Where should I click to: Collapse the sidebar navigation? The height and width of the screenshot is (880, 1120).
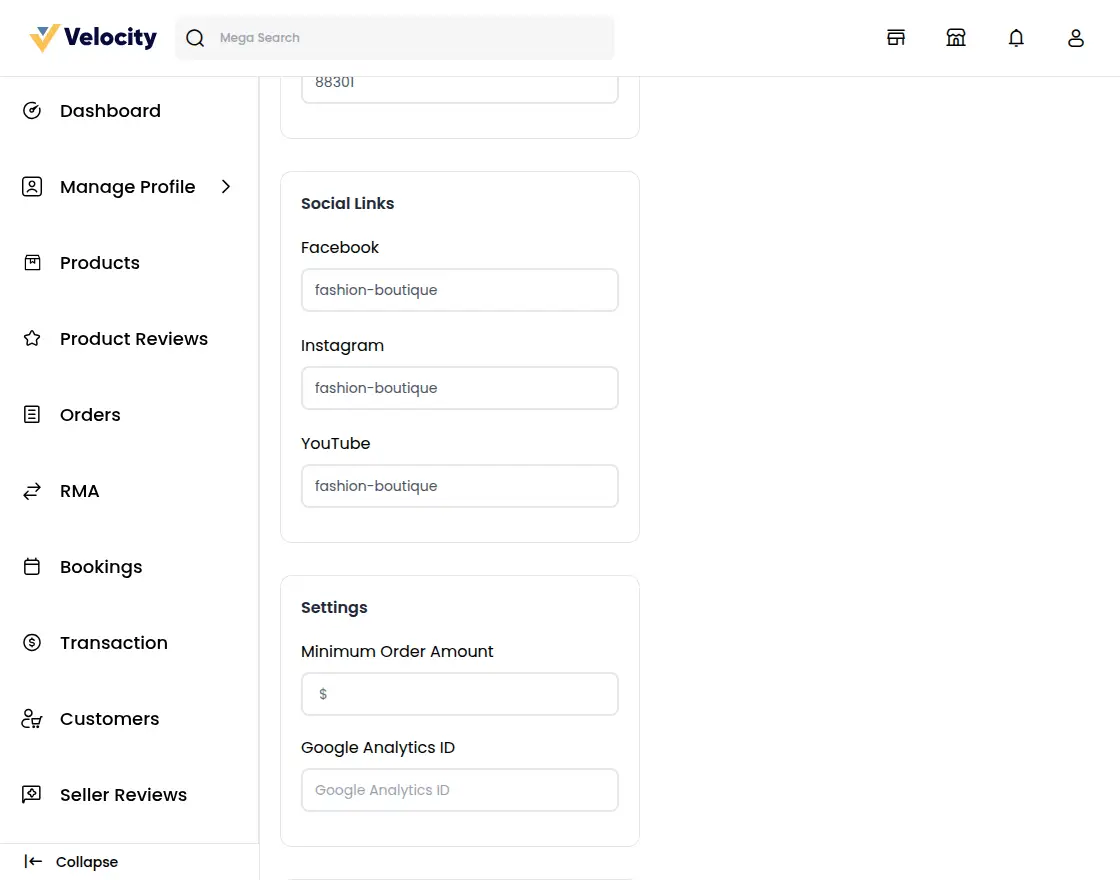coord(70,861)
